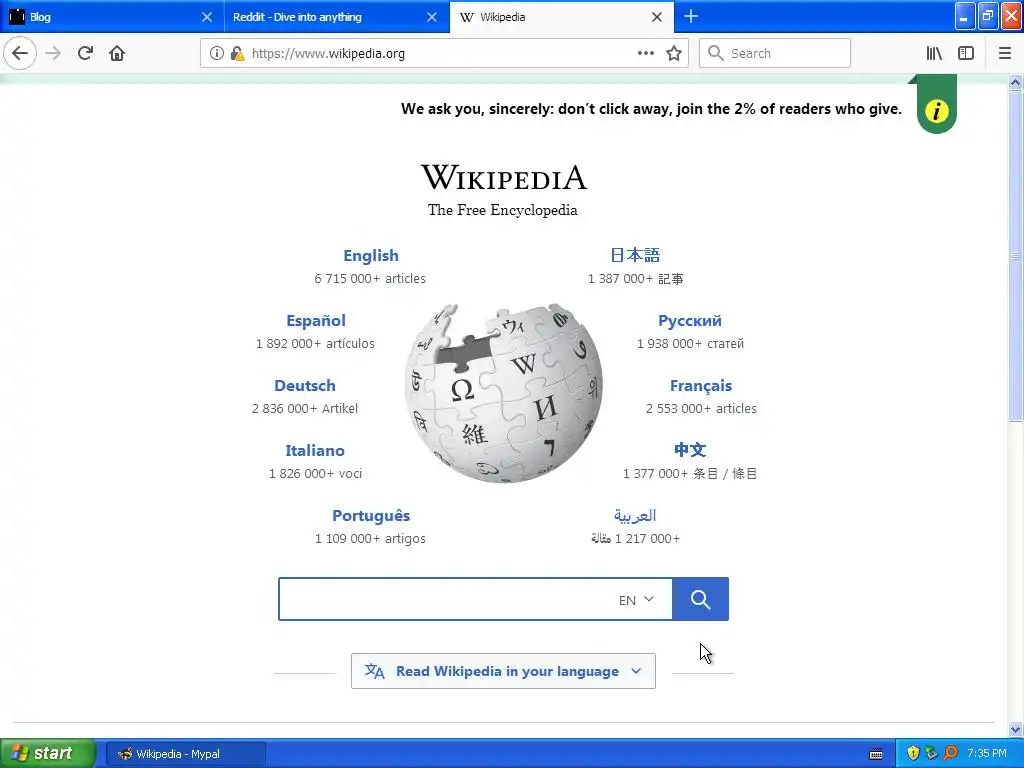Screen dimensions: 1024x768
Task: Open page actions three-dot menu
Action: [645, 54]
